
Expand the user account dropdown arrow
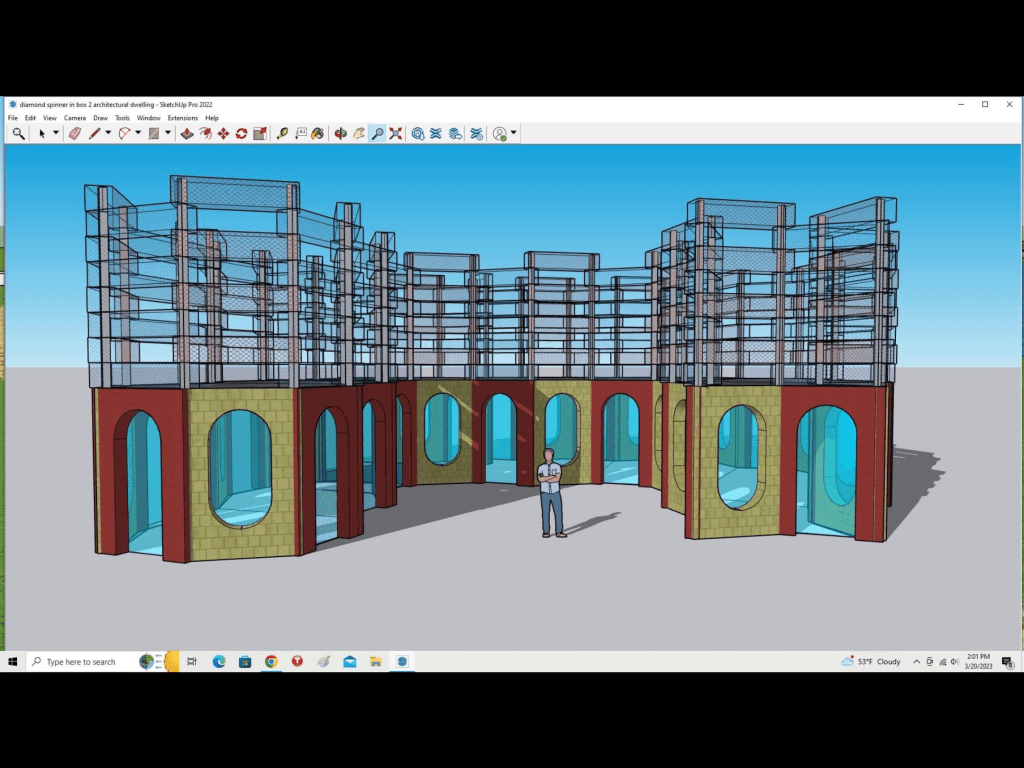514,133
